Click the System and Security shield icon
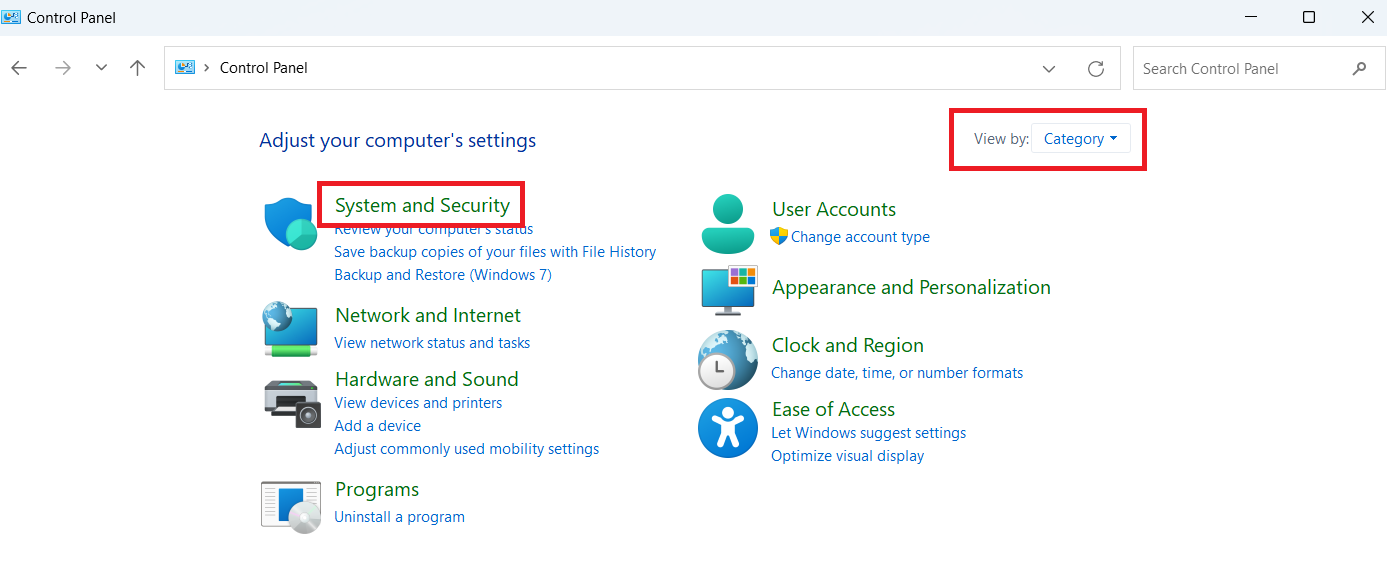Viewport: 1387px width, 580px height. [x=291, y=224]
